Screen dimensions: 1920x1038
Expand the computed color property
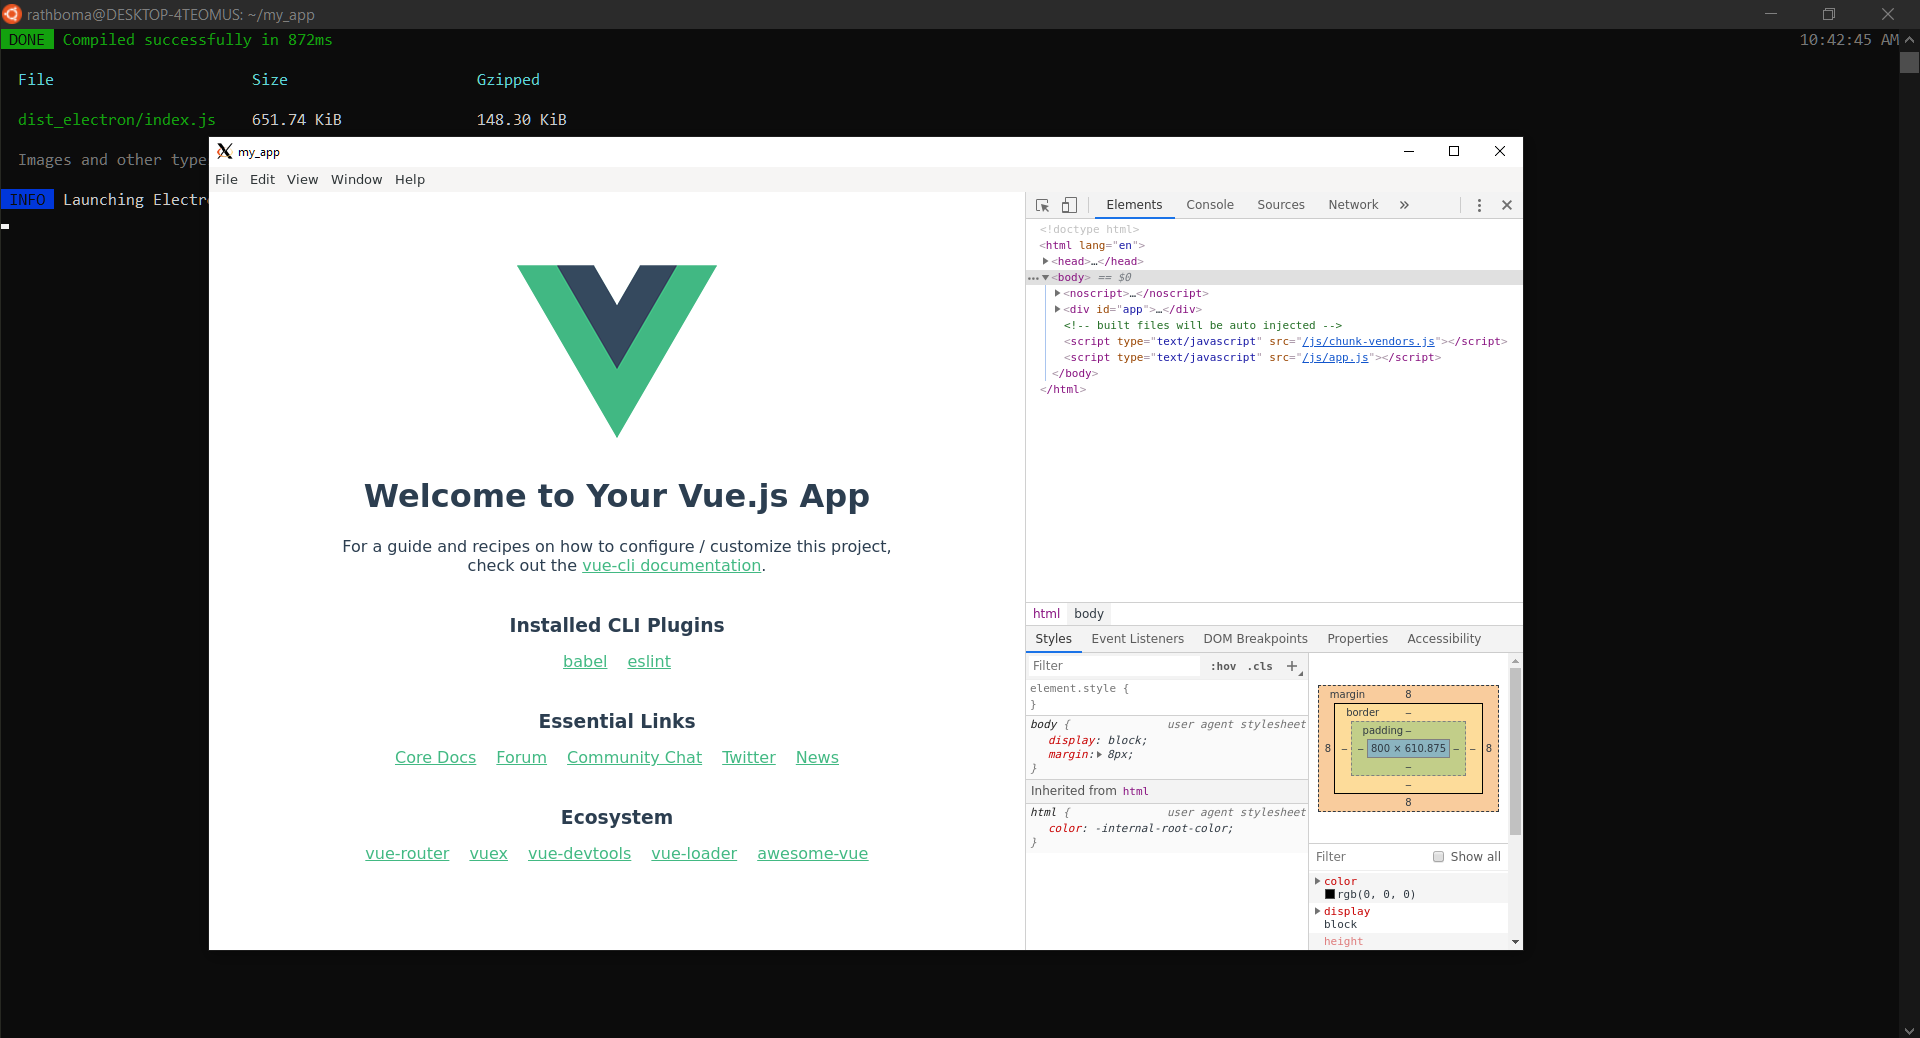coord(1317,881)
